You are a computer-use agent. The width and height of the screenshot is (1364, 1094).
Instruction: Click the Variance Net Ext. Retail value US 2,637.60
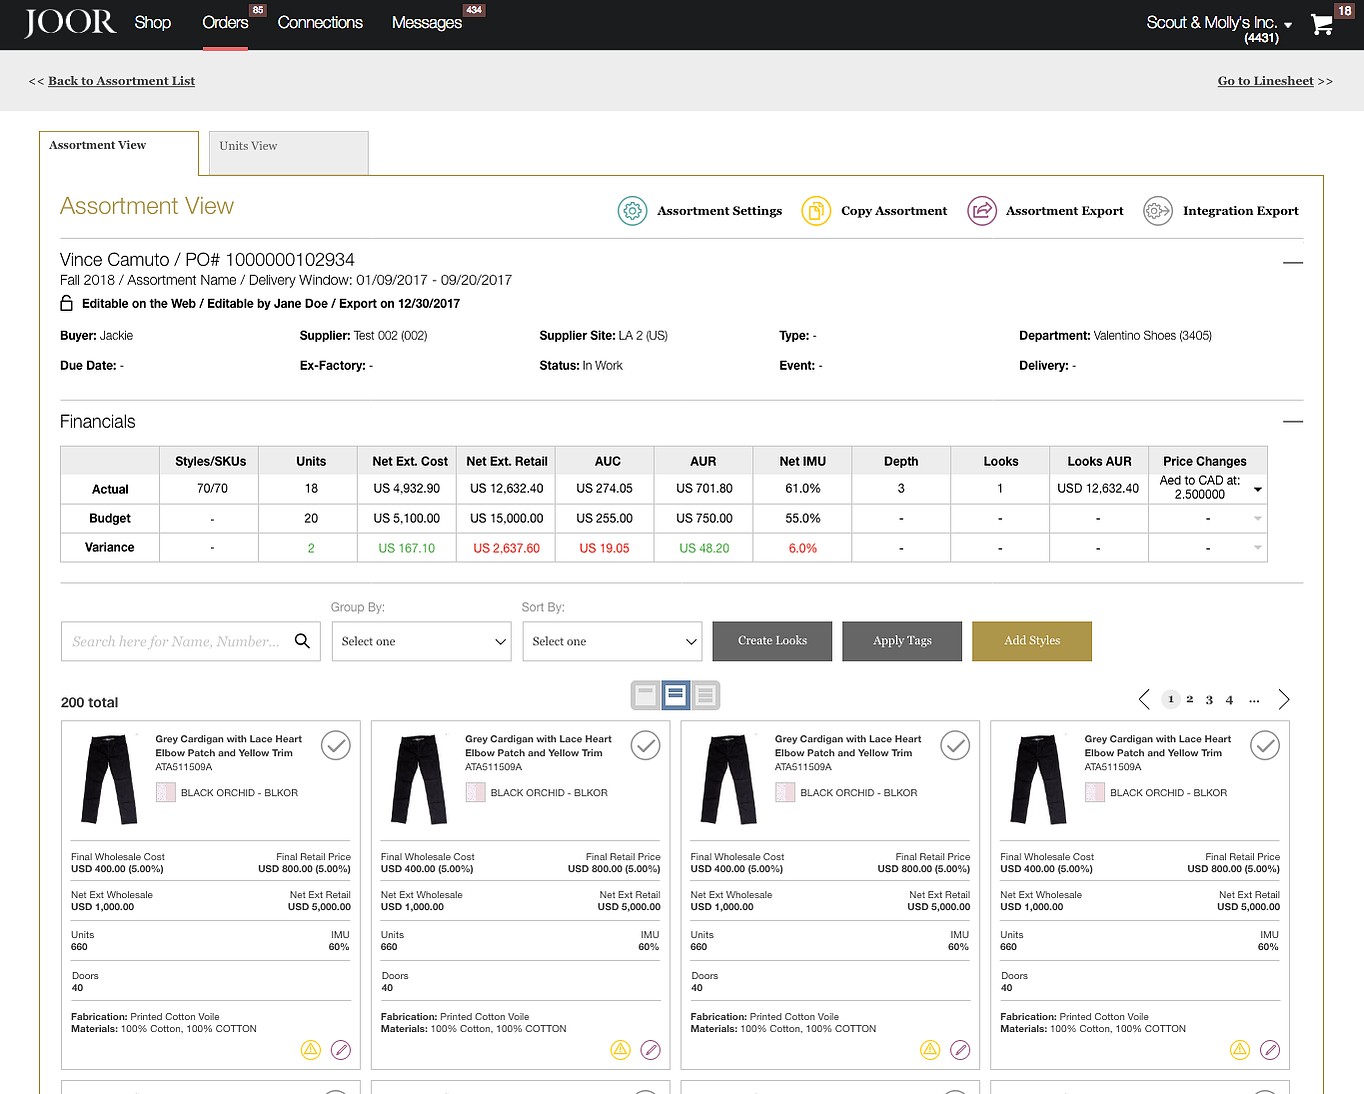(507, 548)
